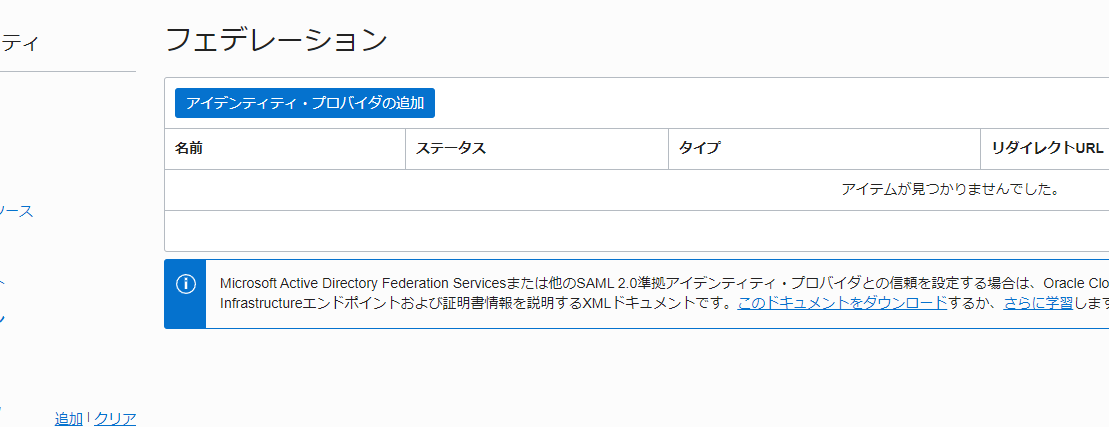Click the フェデレーション page heading

(x=277, y=40)
